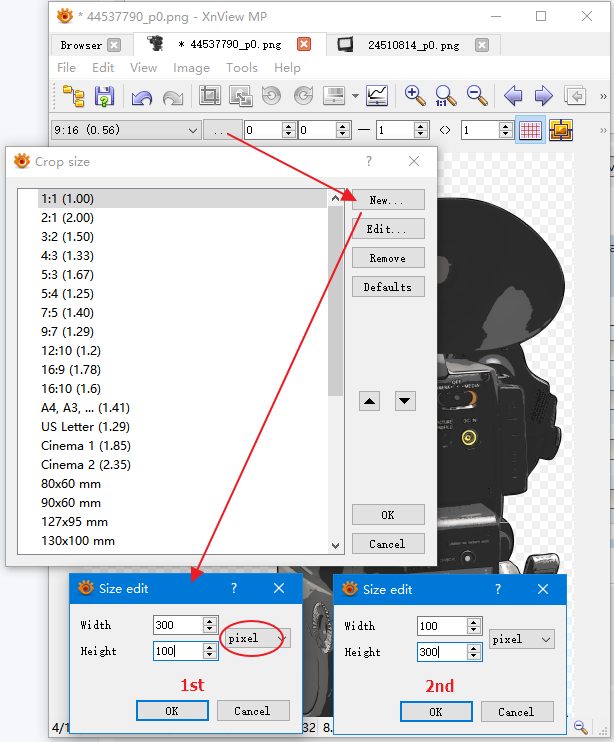Click the '...' crop size button
Viewport: 614px width, 742px height.
[222, 130]
